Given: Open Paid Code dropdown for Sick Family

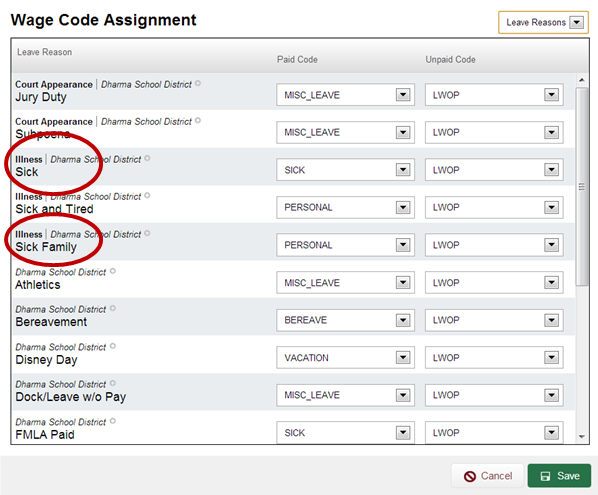Looking at the screenshot, I should pos(345,245).
